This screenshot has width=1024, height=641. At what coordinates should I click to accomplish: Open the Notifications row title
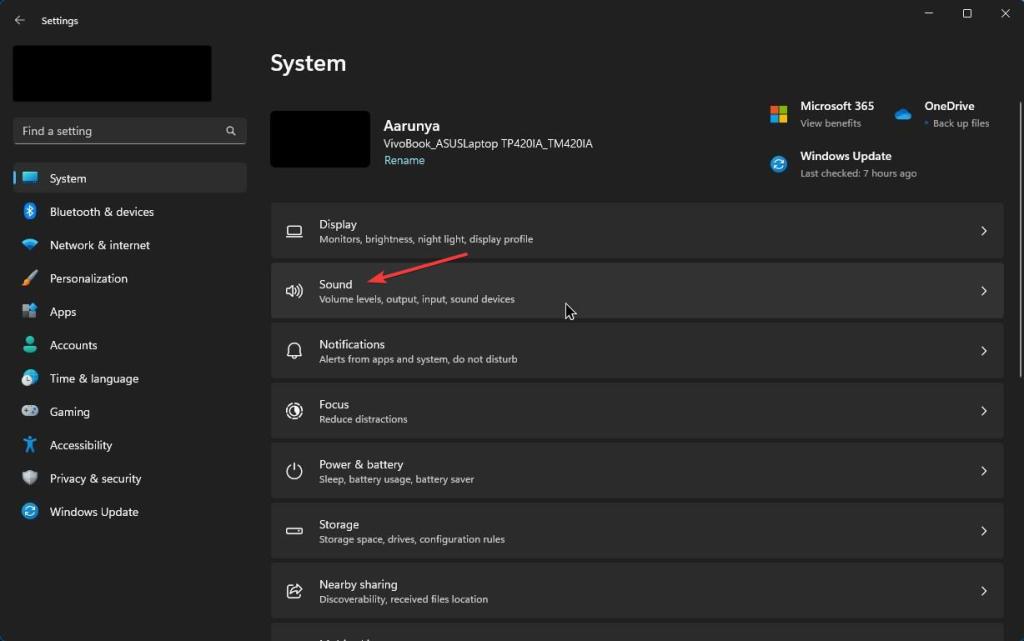(352, 344)
